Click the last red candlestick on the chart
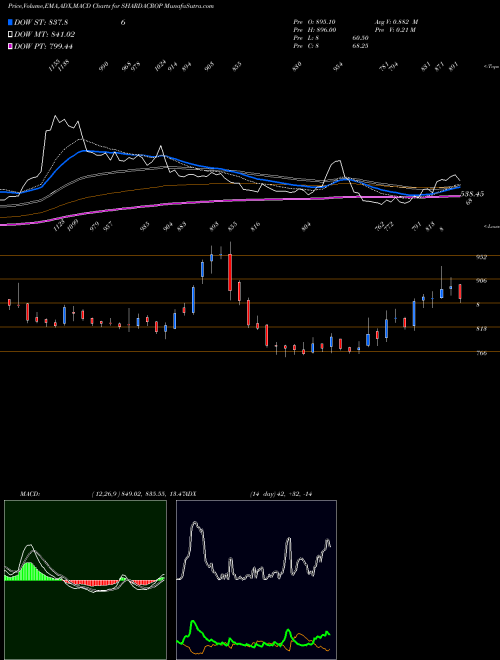Viewport: 500px width, 660px height. tap(460, 292)
